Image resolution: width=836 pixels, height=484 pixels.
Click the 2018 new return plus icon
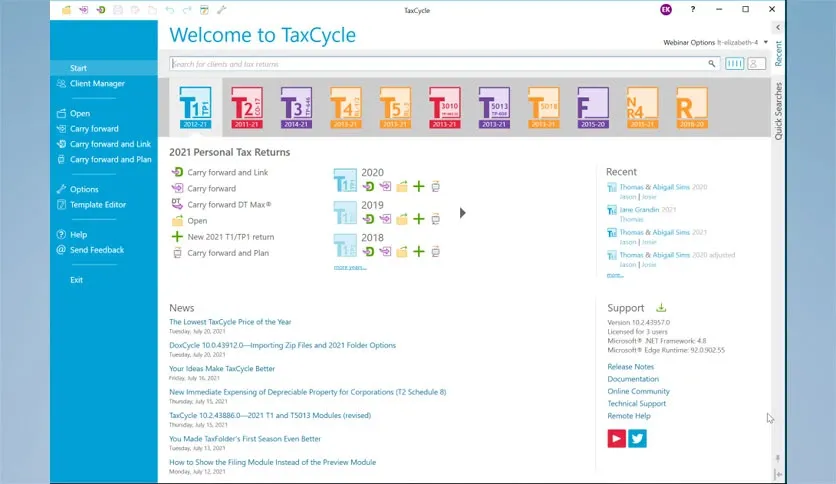click(419, 252)
